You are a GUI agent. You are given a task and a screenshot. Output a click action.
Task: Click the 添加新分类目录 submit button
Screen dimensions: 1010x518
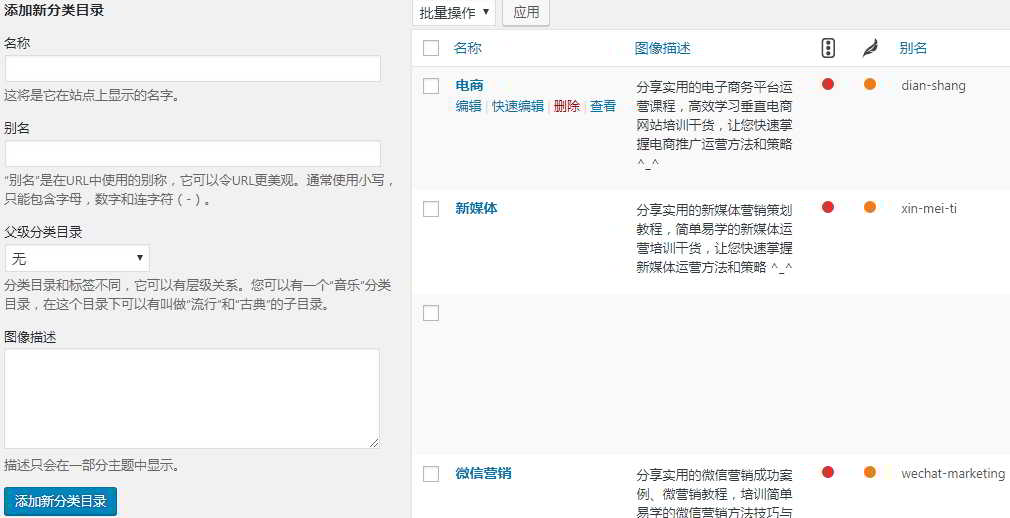[x=61, y=501]
